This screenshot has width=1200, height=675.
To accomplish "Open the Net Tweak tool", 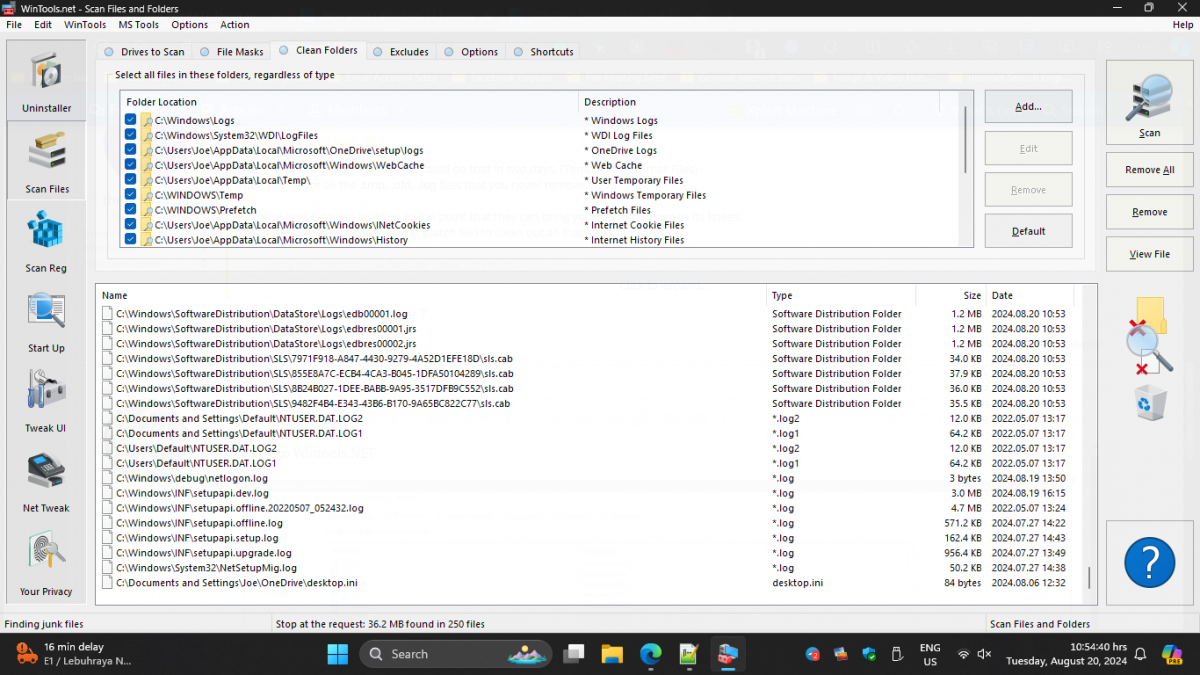I will point(46,481).
